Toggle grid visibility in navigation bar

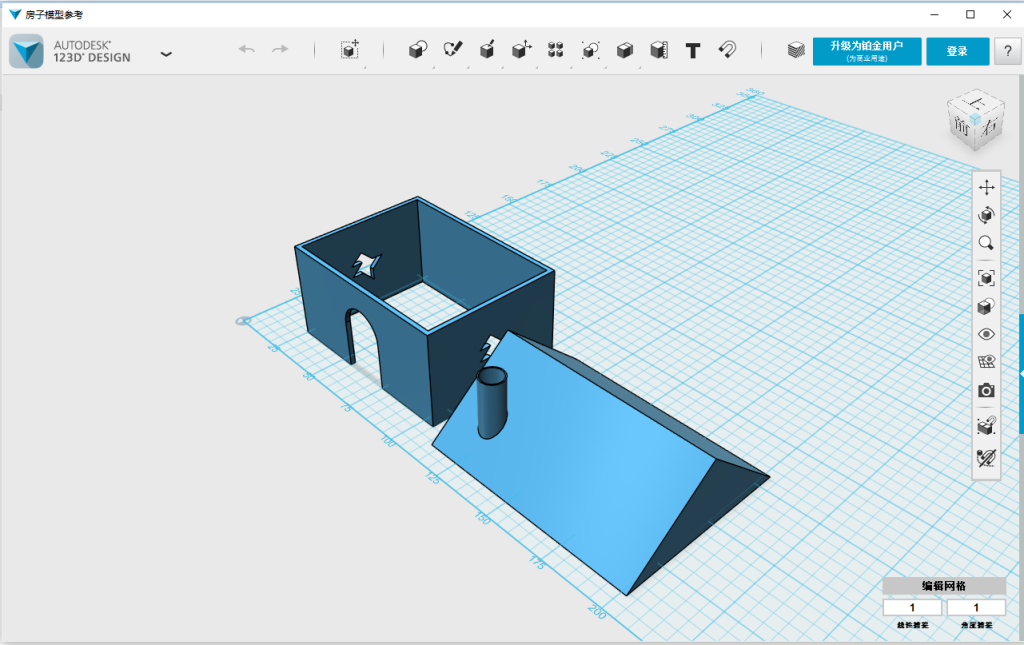tap(986, 362)
